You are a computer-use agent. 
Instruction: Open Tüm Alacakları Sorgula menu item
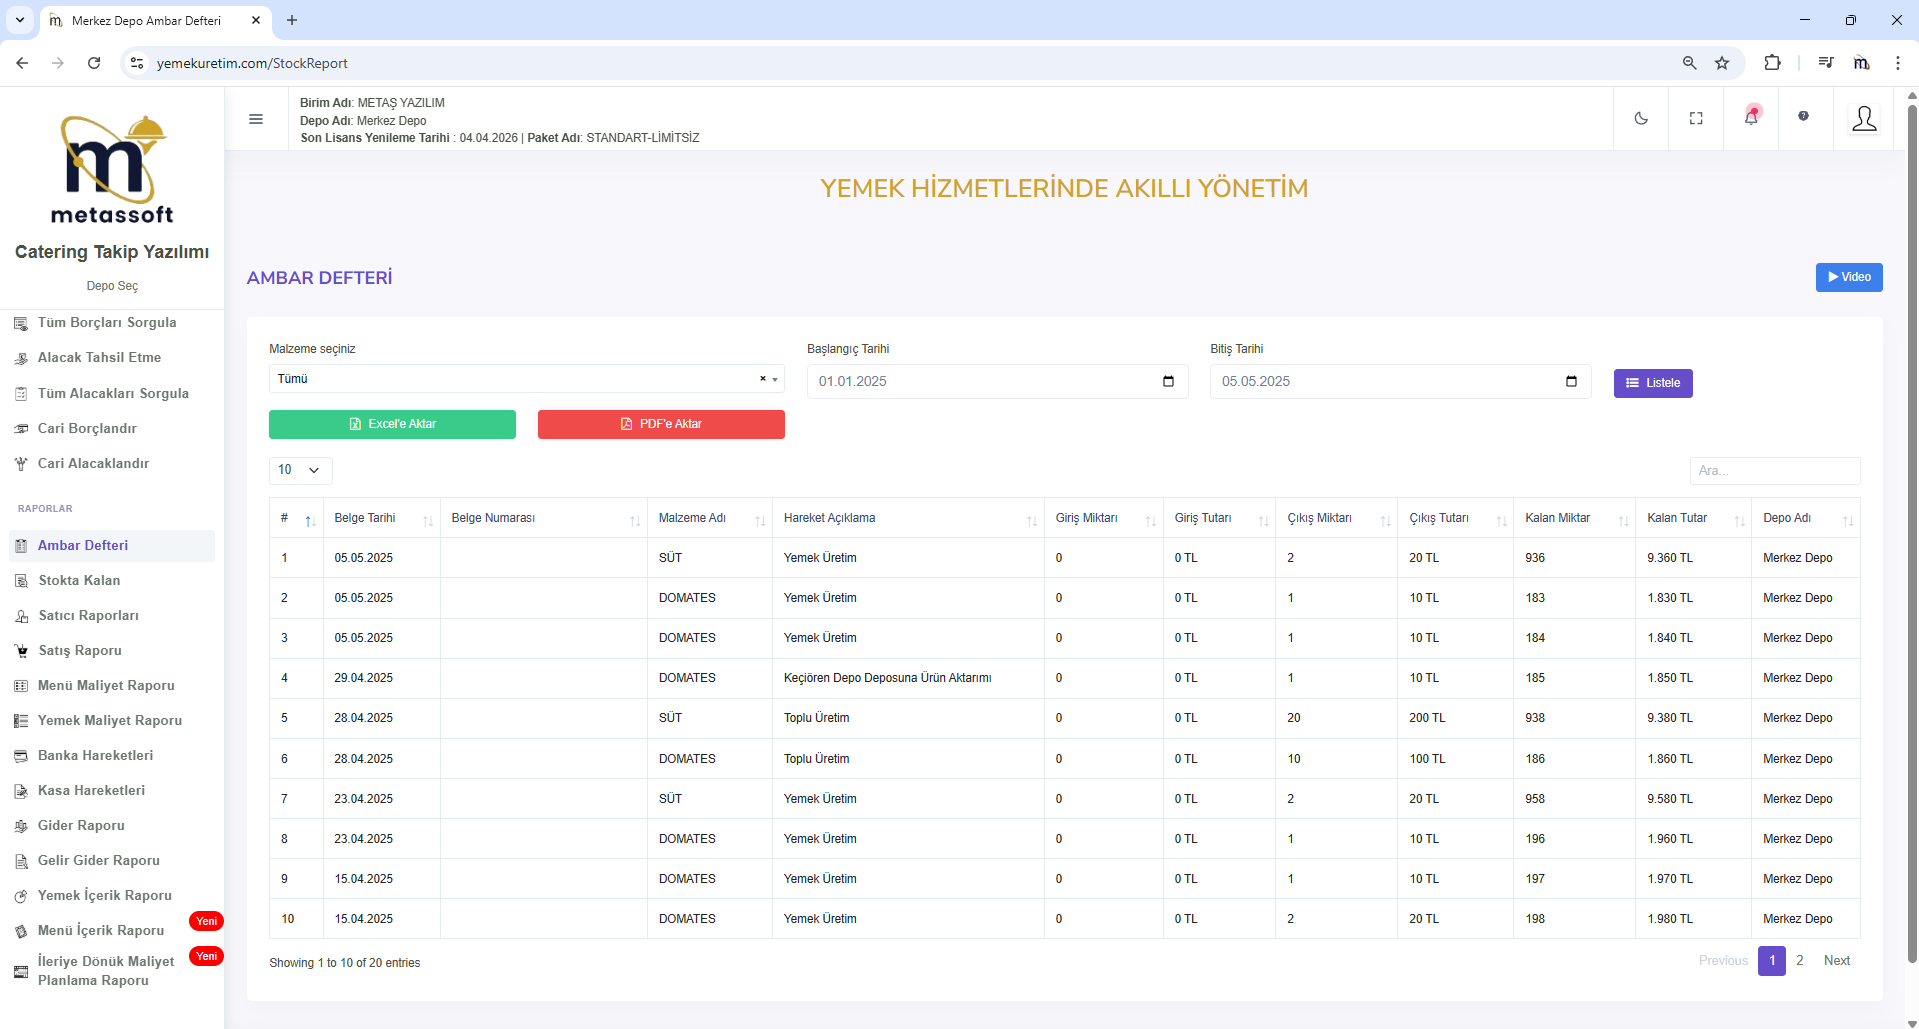point(113,393)
